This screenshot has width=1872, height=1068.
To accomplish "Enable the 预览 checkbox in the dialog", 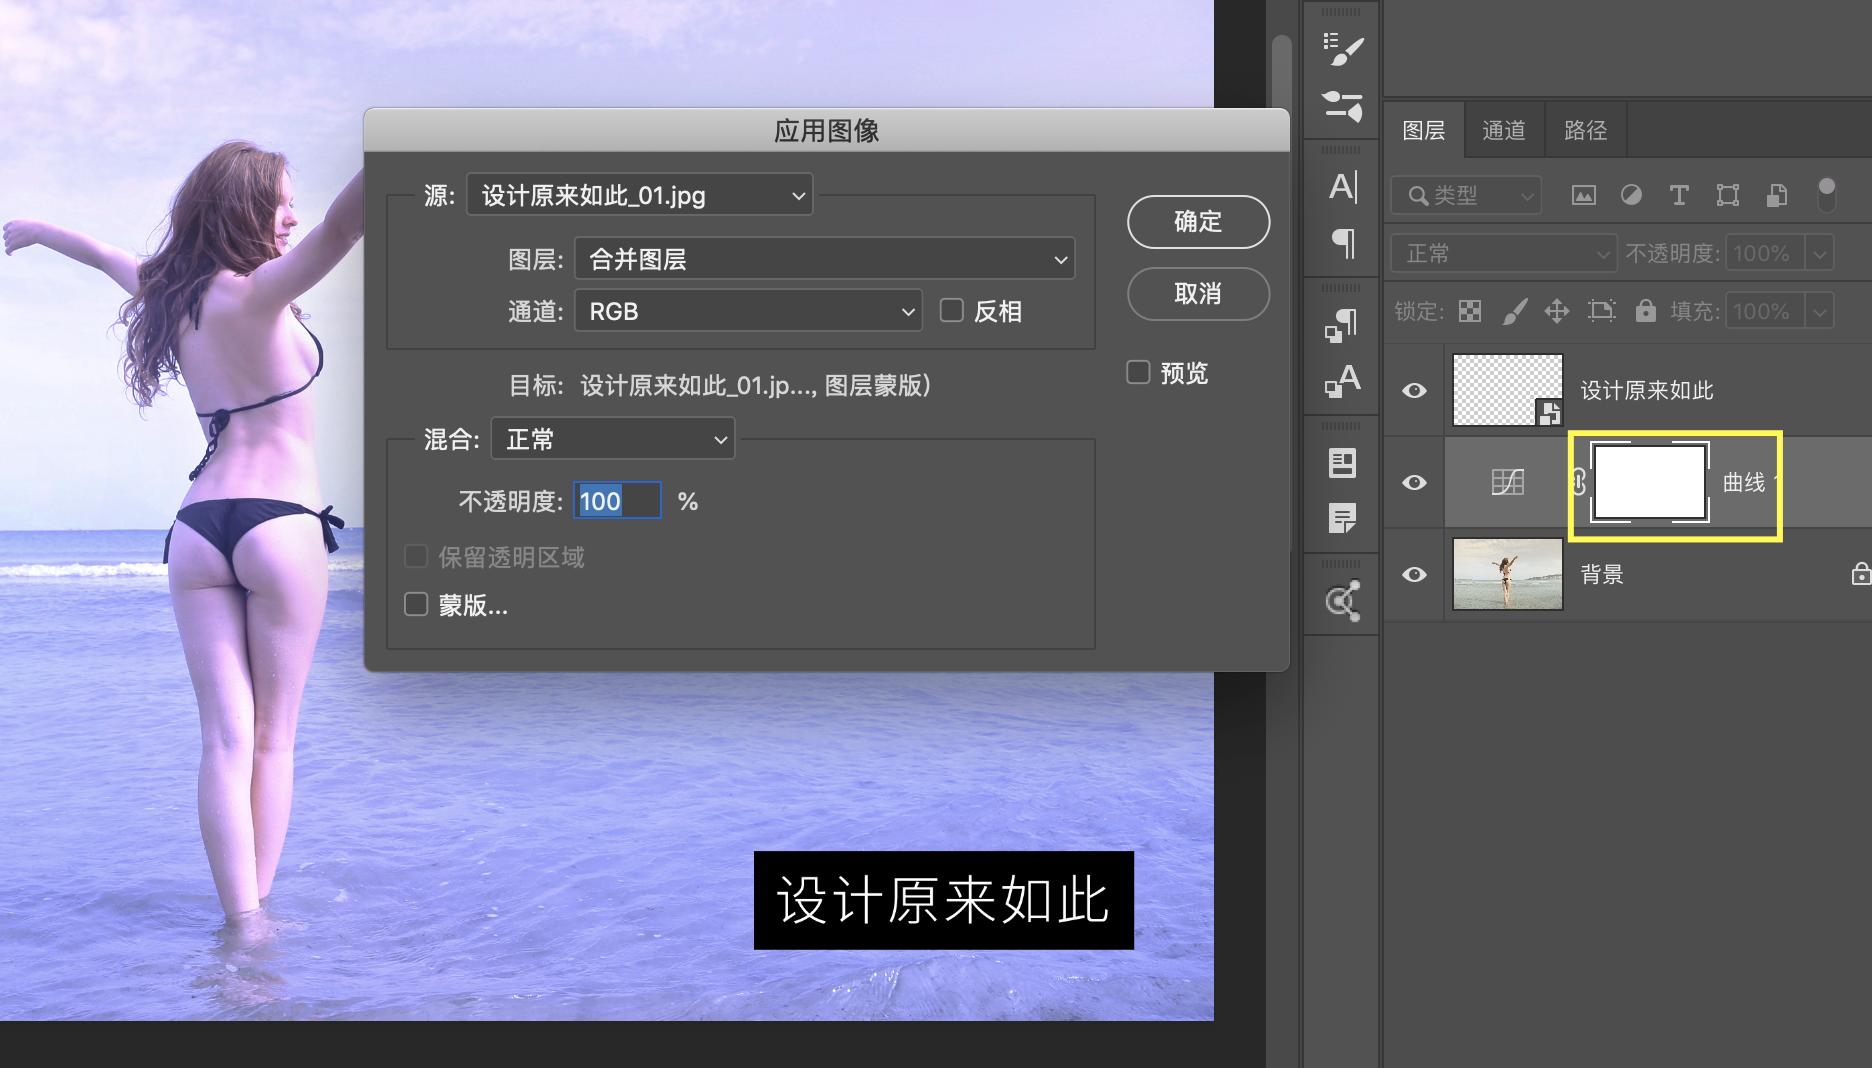I will pos(1138,372).
